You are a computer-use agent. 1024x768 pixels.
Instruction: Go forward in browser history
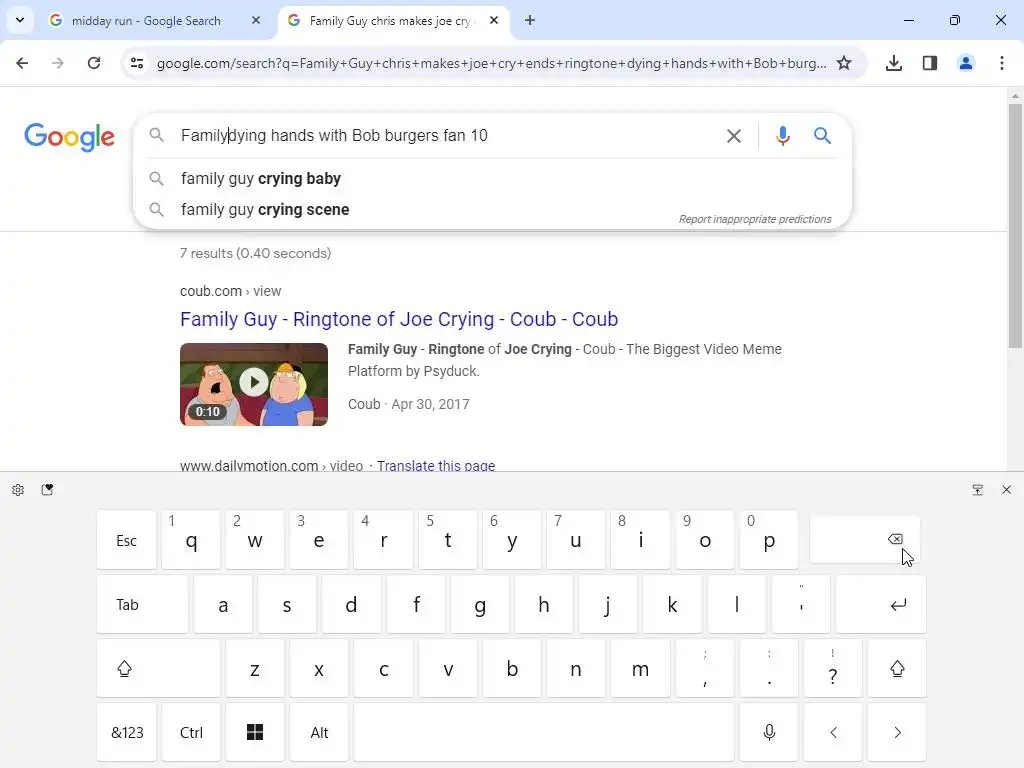(x=58, y=63)
